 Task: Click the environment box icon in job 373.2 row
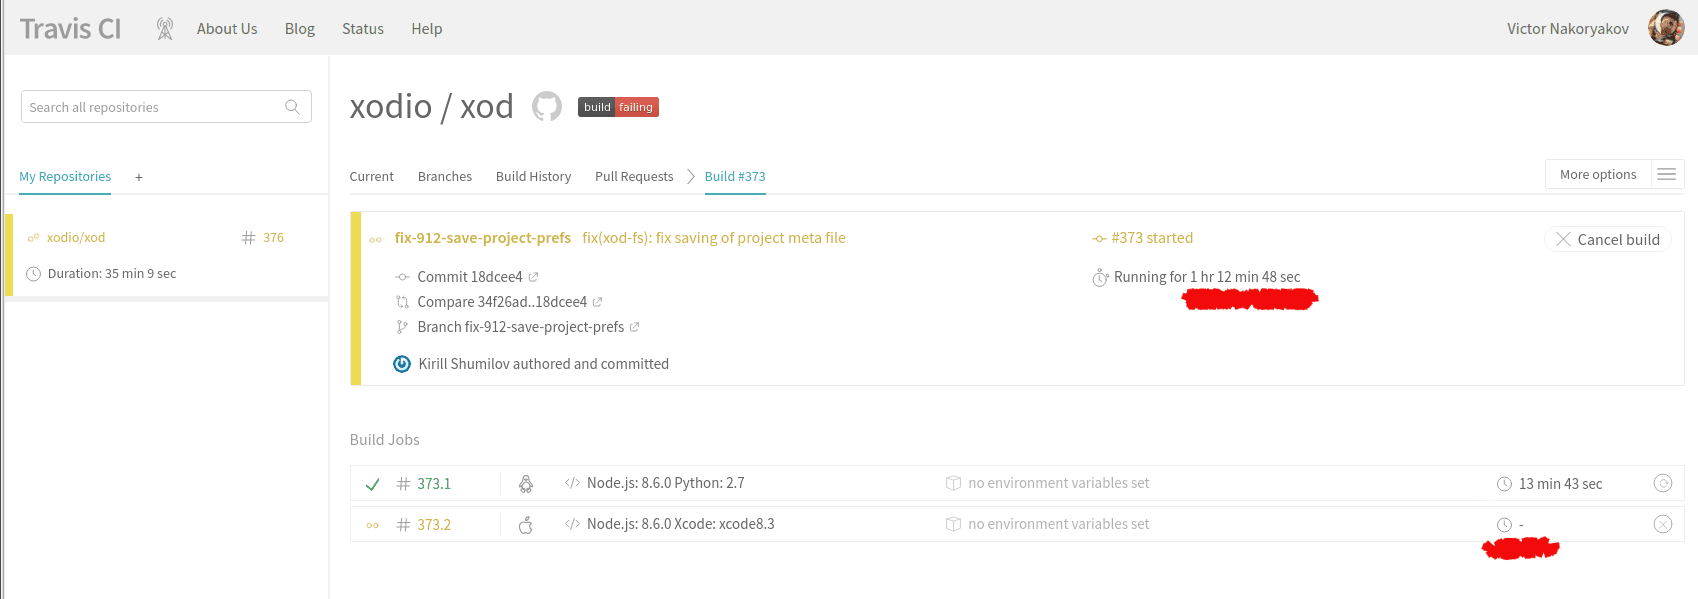(x=953, y=524)
